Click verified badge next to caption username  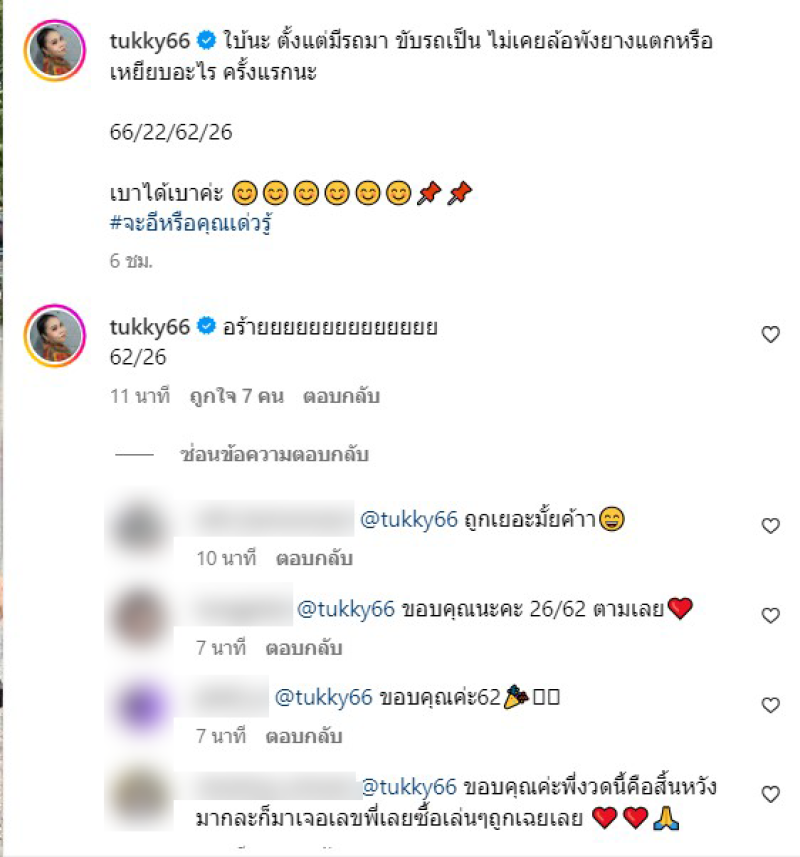click(x=207, y=41)
